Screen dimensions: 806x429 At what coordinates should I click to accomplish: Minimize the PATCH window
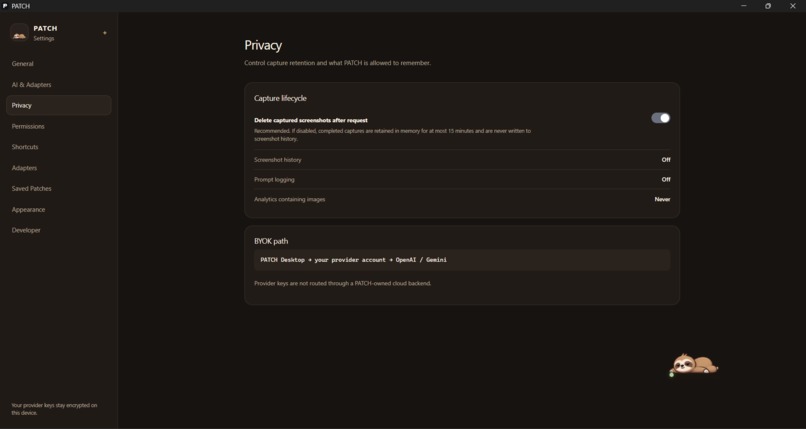point(743,6)
